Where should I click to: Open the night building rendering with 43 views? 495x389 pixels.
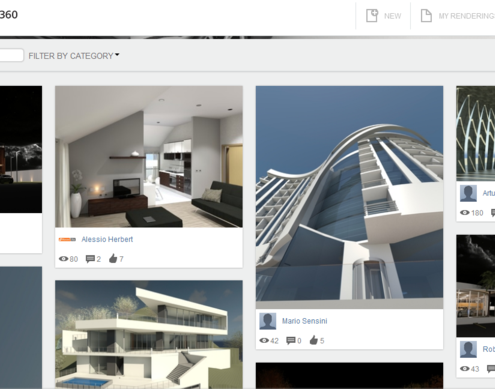(476, 286)
